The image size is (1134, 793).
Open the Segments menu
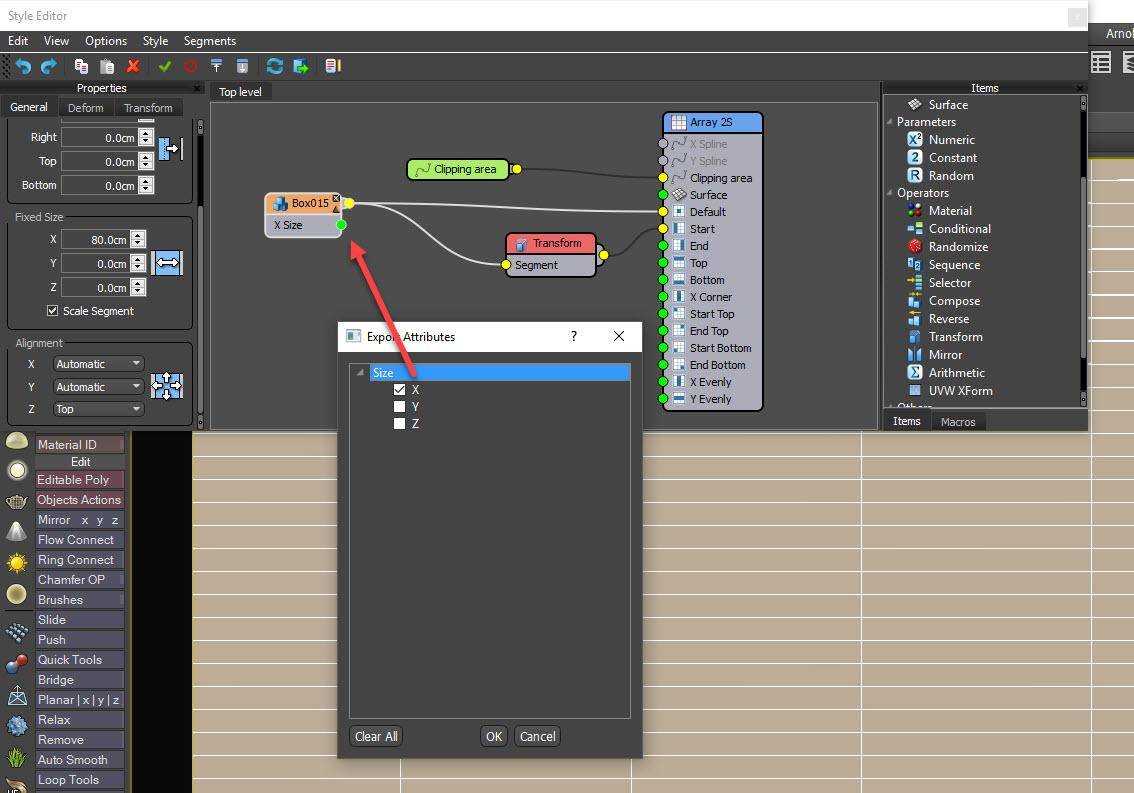point(209,41)
